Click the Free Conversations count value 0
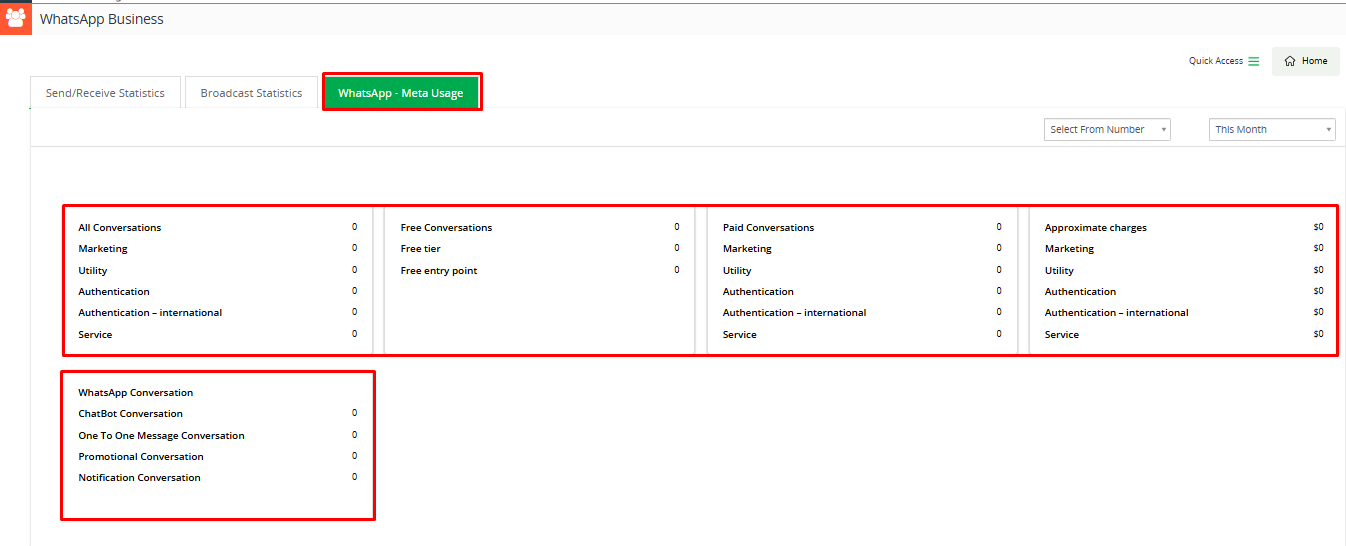The width and height of the screenshot is (1346, 546). pyautogui.click(x=676, y=227)
